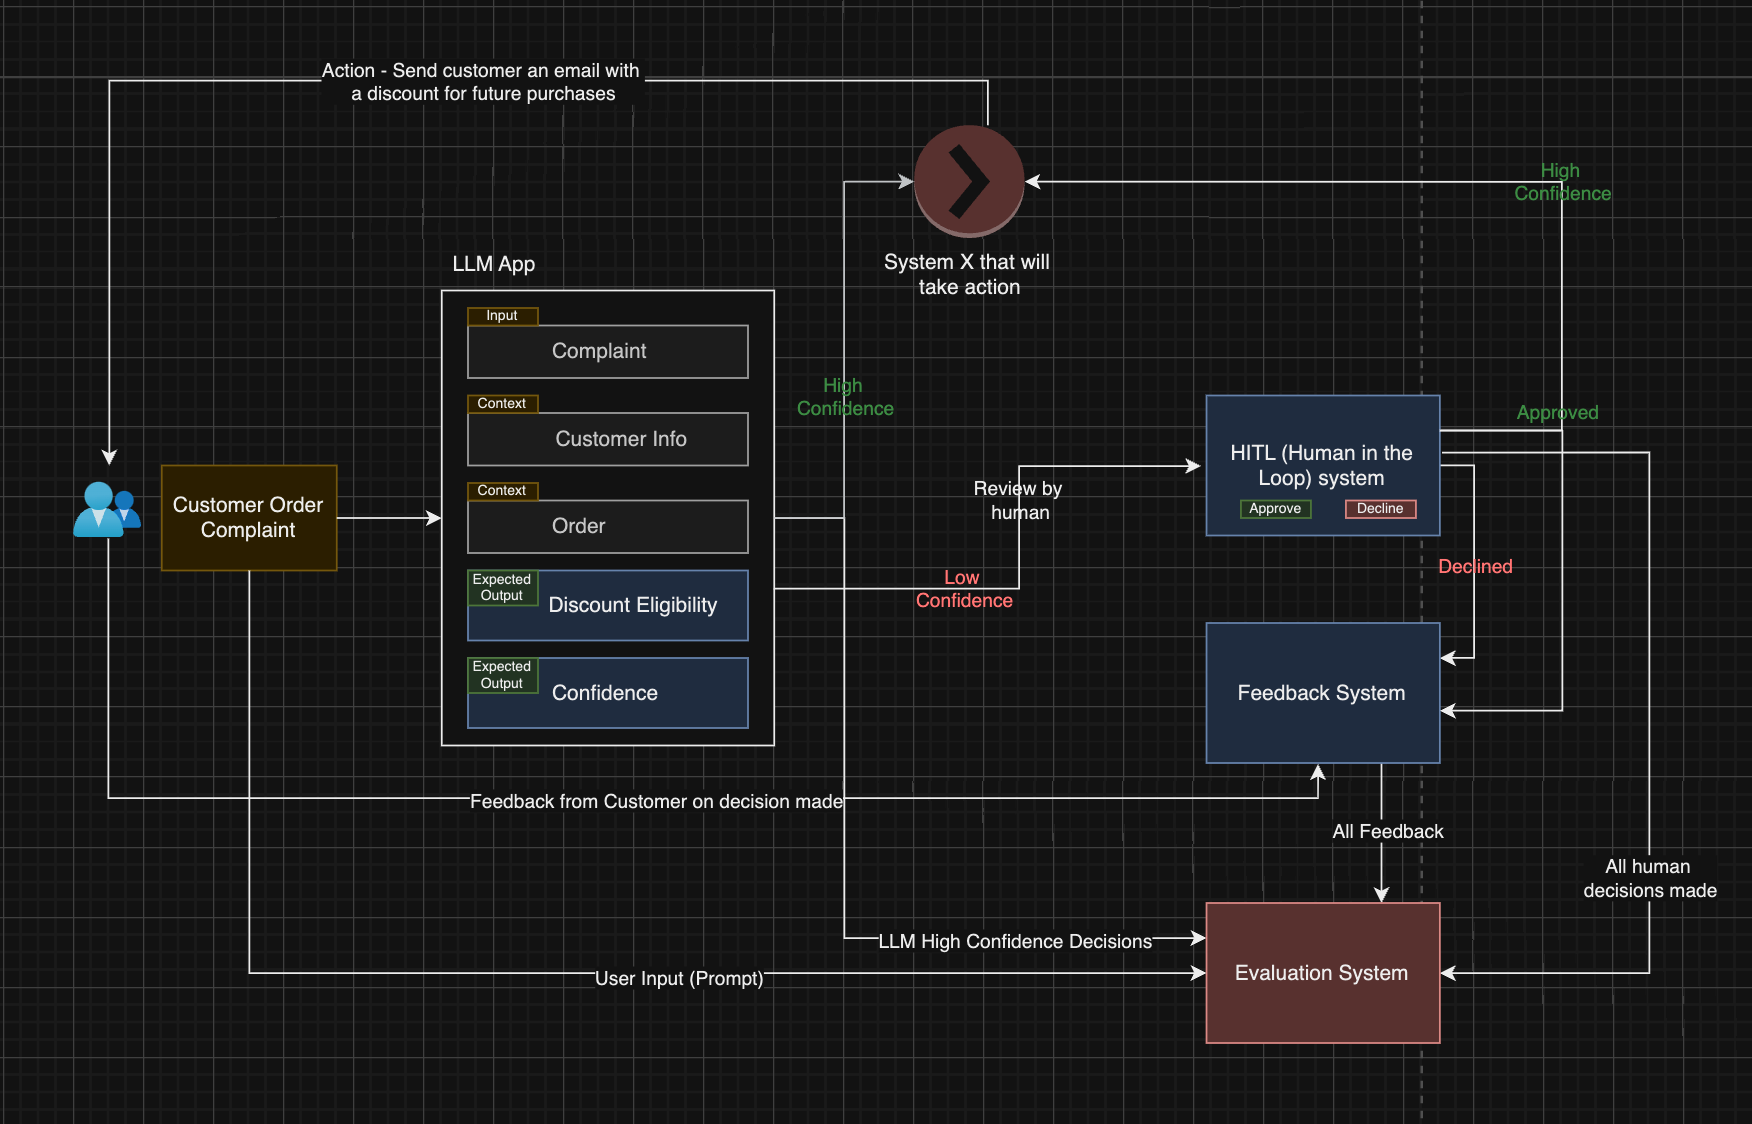The height and width of the screenshot is (1124, 1752).
Task: Click the Input badge above Complaint
Action: [x=502, y=315]
